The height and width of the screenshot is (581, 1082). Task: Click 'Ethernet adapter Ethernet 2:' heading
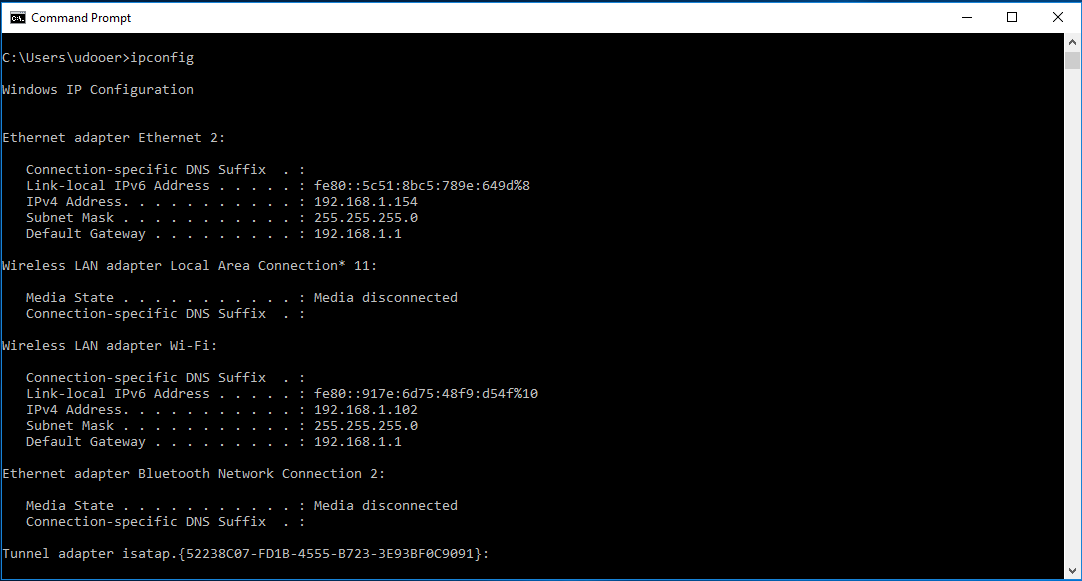click(114, 137)
